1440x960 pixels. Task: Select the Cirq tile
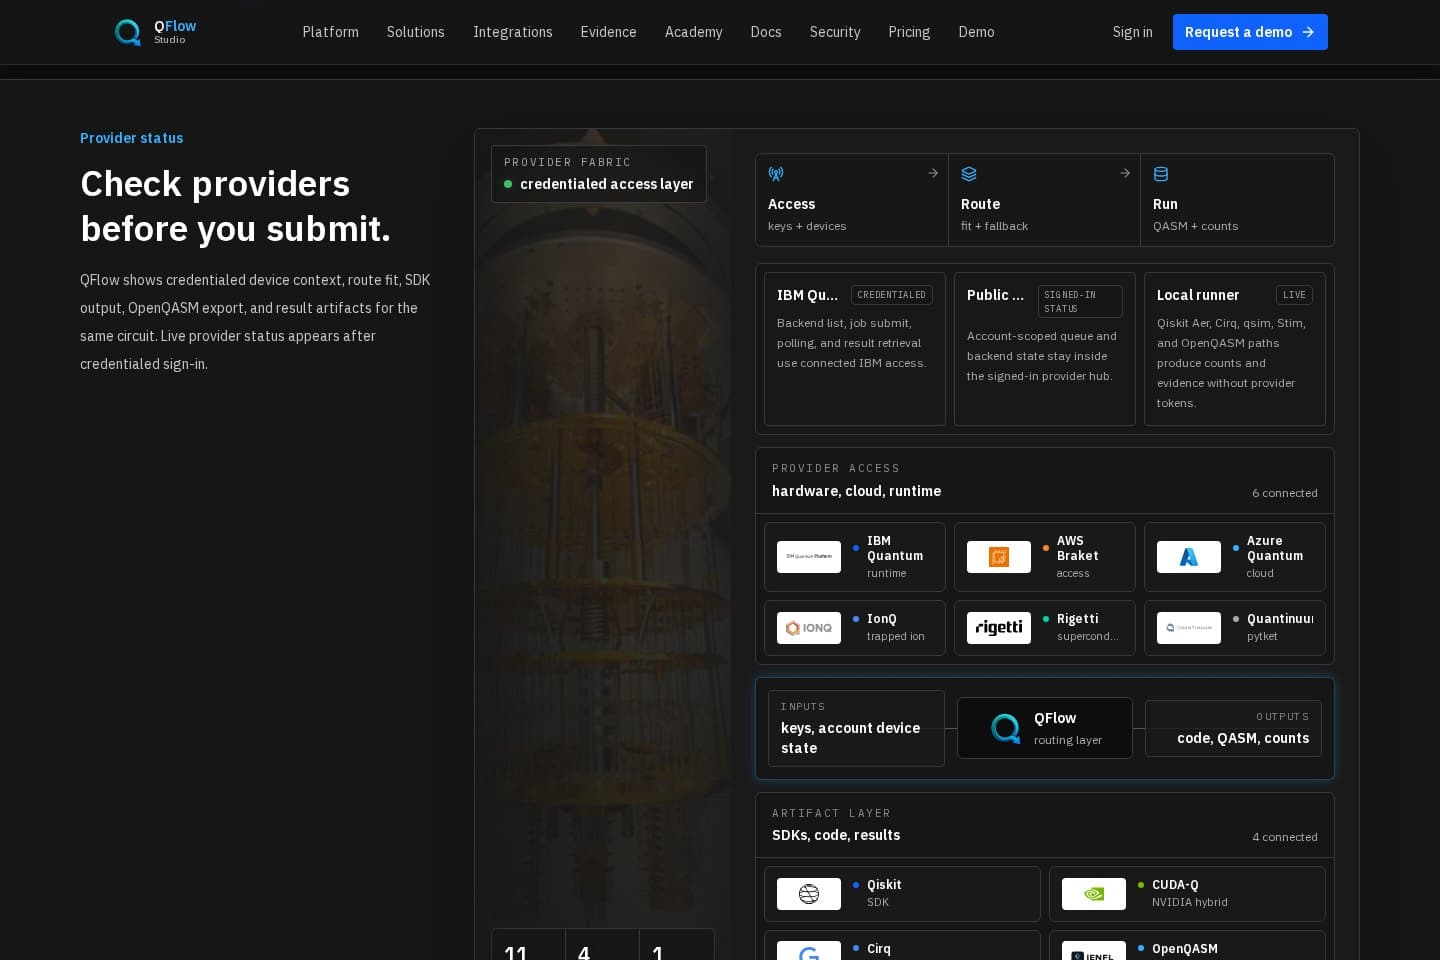902,946
